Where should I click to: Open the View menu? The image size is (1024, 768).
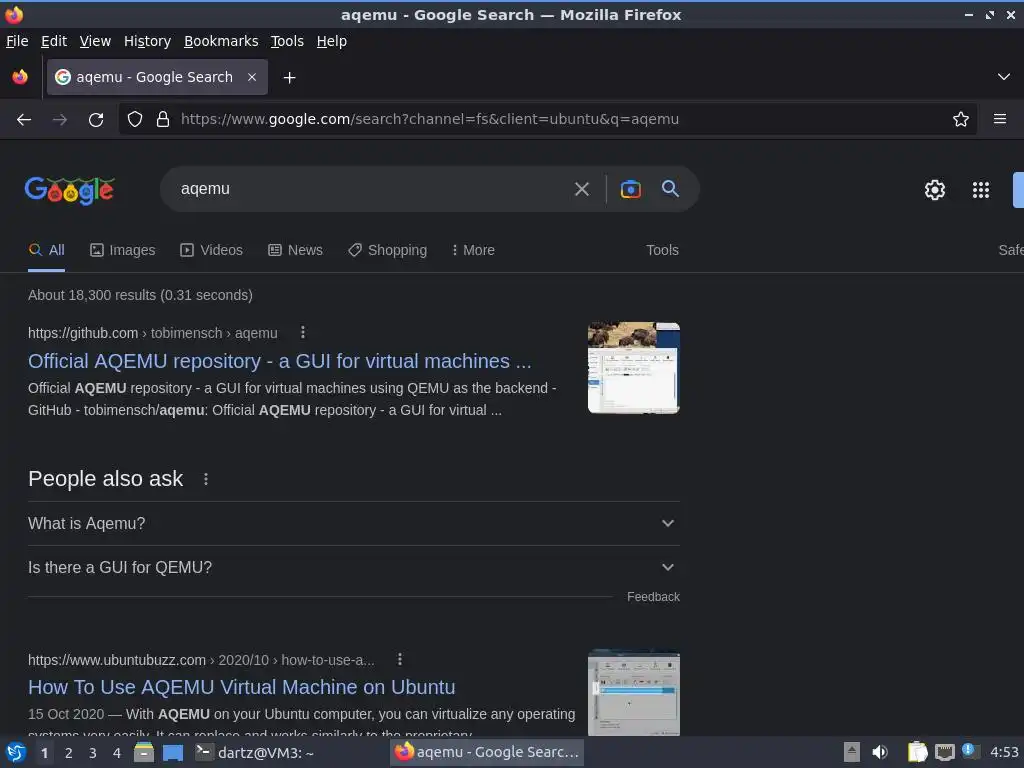95,41
